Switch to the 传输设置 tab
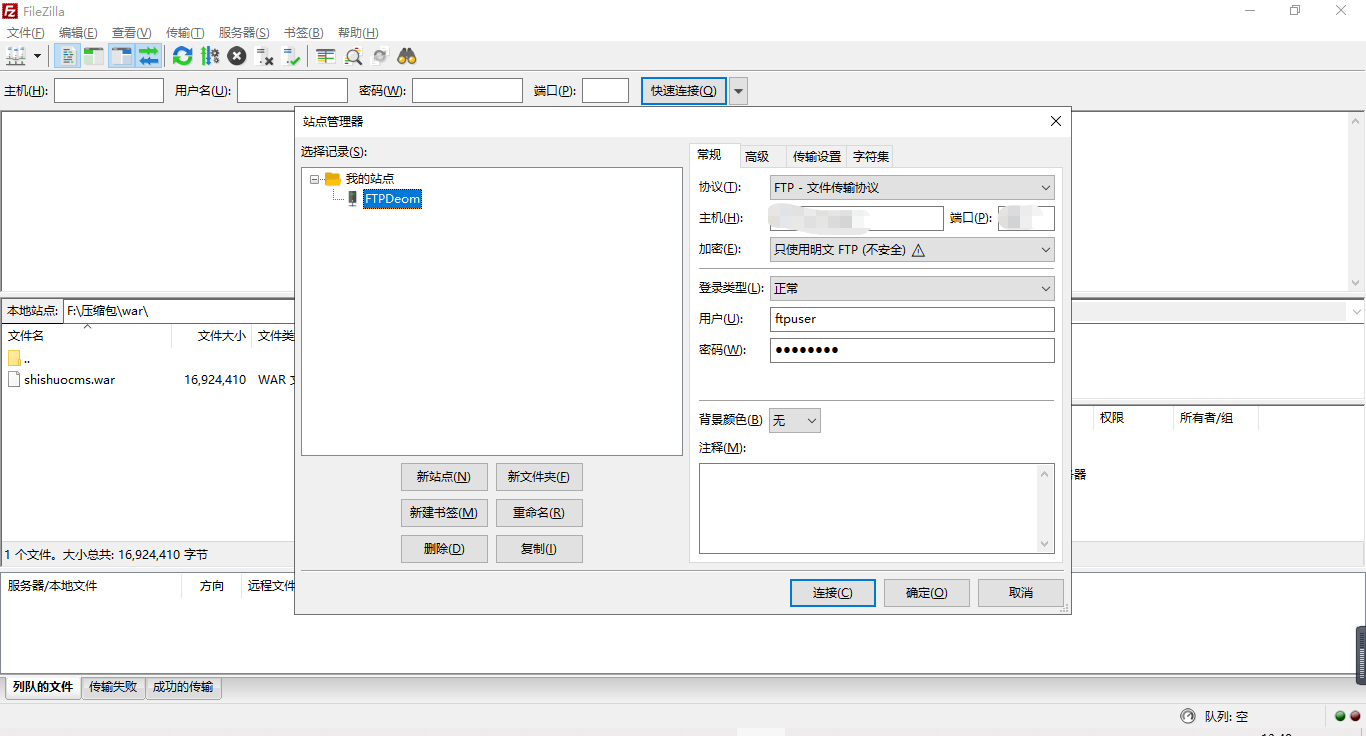The image size is (1366, 736). (817, 156)
